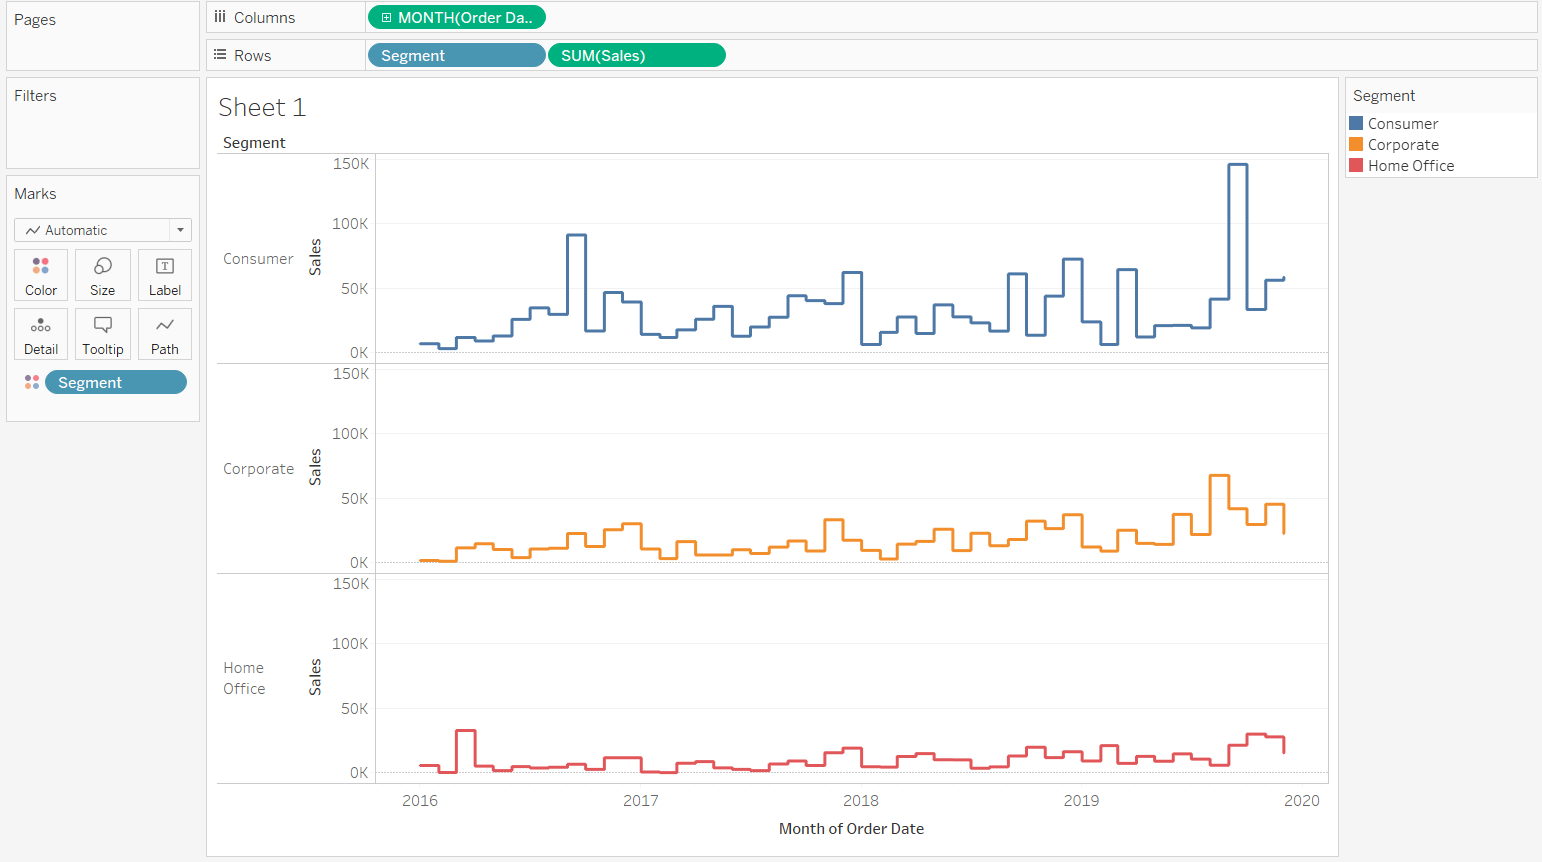Click the Segment legend title
Viewport: 1542px width, 862px height.
[1383, 96]
